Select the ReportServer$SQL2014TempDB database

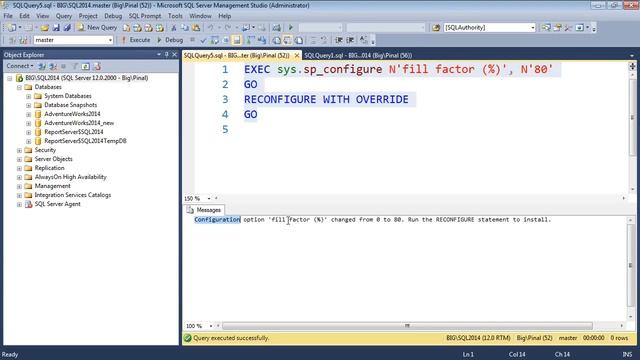85,141
